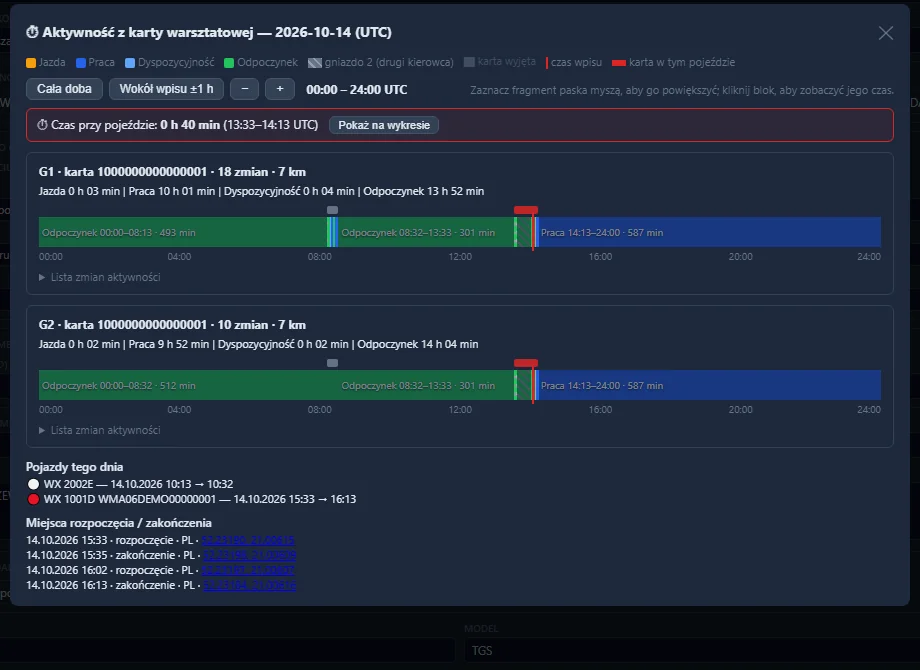Click the red card marker above G1 timeline

pos(526,210)
